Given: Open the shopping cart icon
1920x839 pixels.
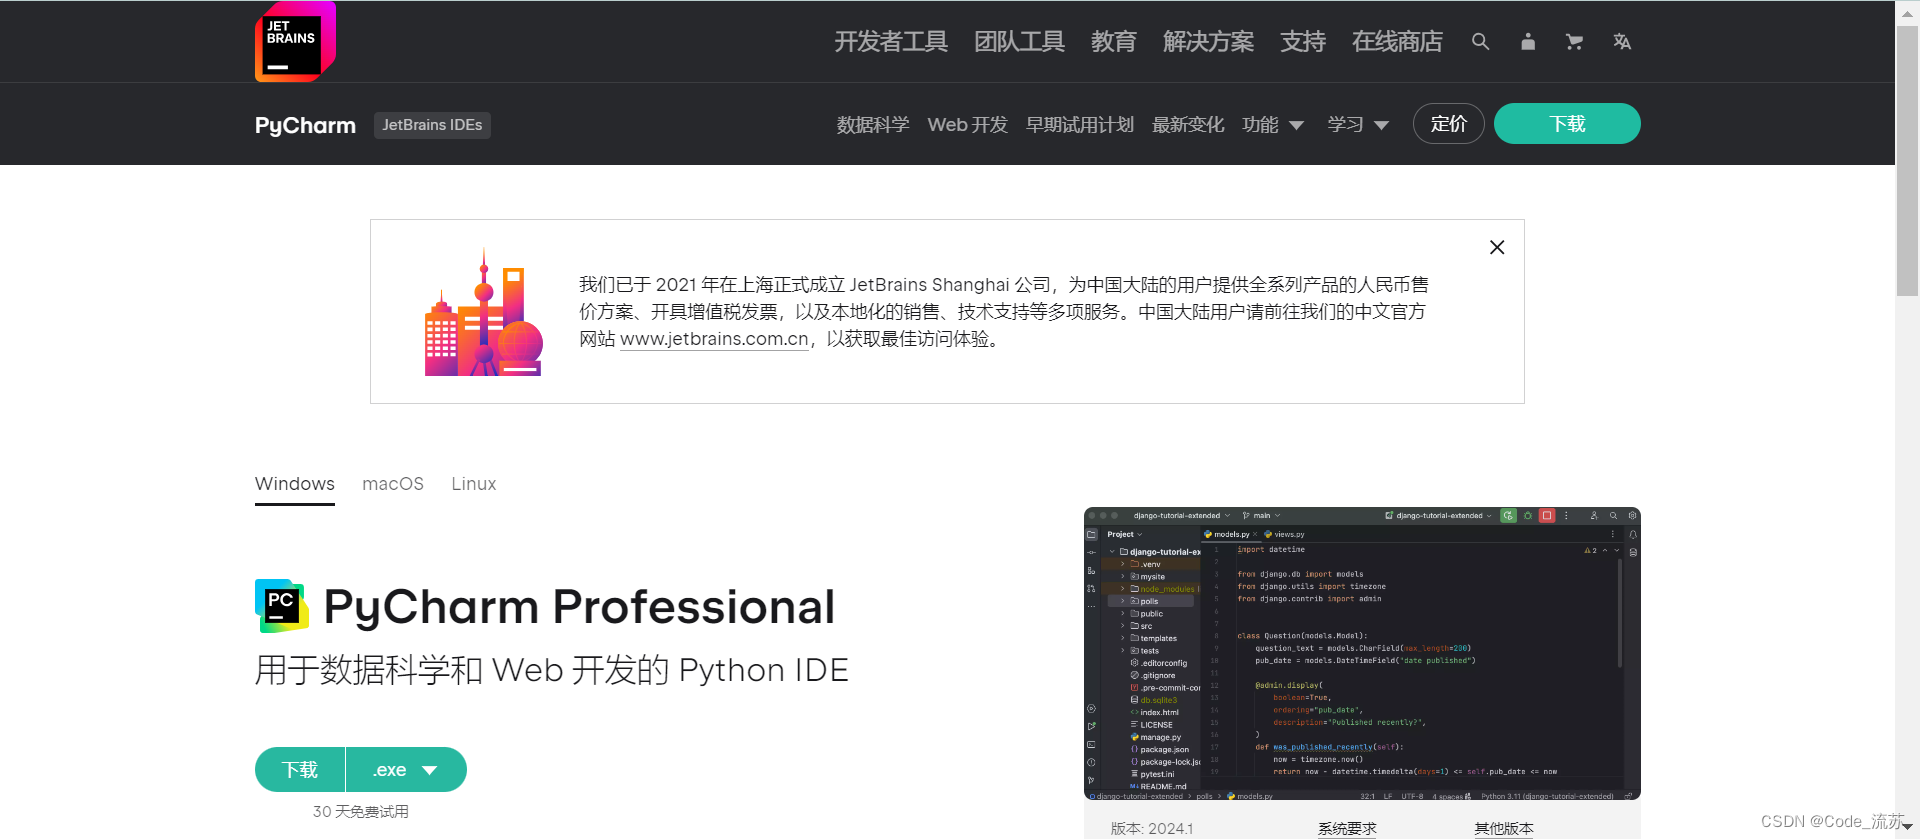Looking at the screenshot, I should click(1574, 42).
